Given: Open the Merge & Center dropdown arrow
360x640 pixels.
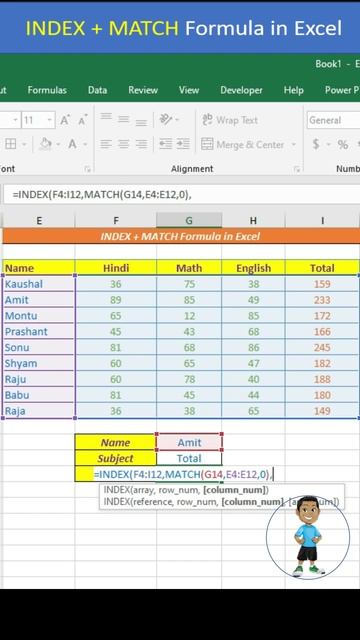Looking at the screenshot, I should [293, 144].
